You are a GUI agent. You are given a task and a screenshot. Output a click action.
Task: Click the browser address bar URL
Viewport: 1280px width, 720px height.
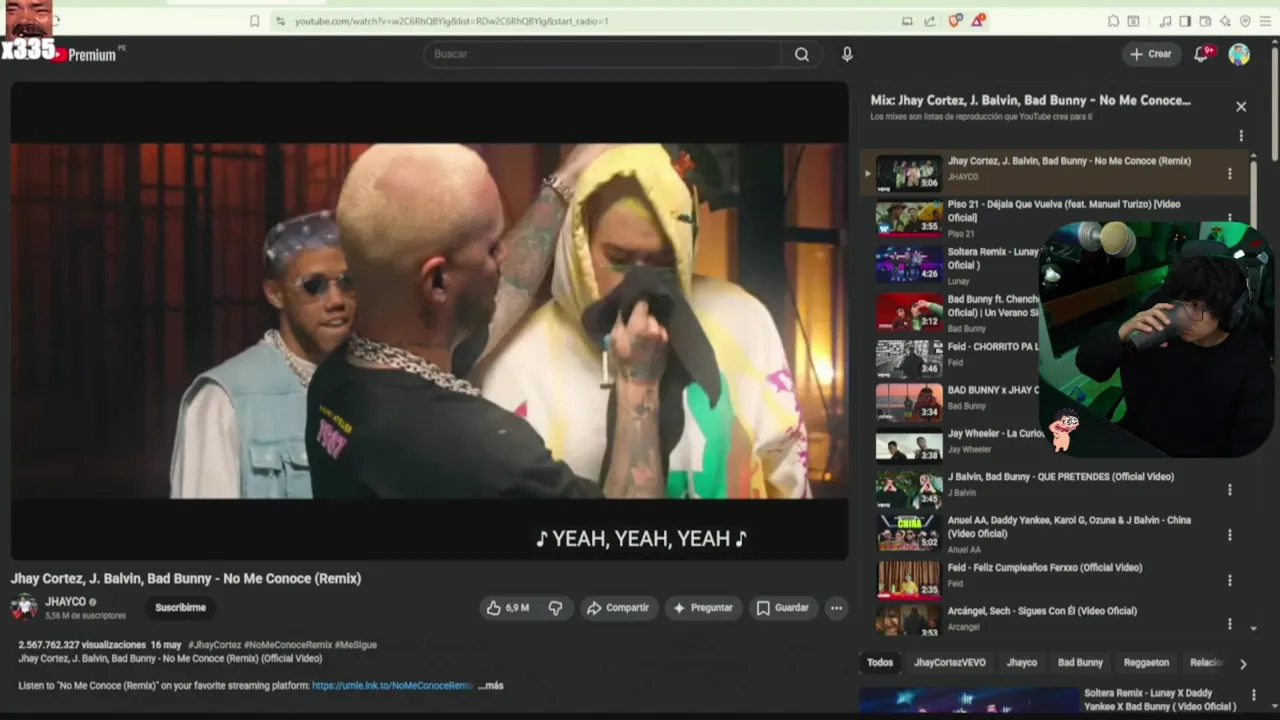[x=451, y=21]
